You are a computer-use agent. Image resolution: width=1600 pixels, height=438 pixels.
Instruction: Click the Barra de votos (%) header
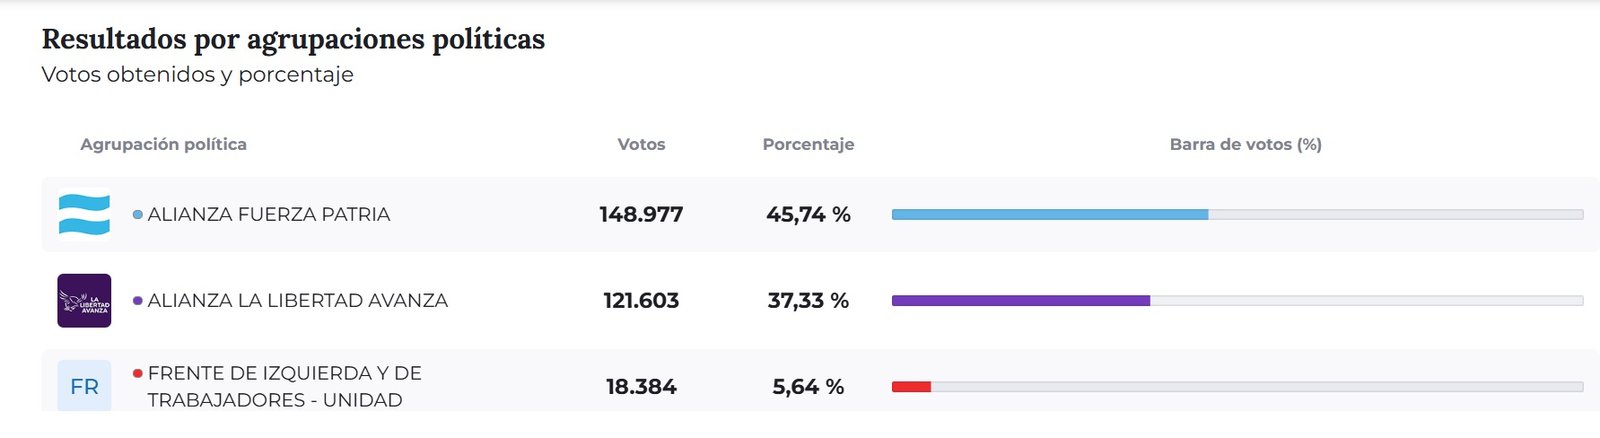click(1245, 144)
